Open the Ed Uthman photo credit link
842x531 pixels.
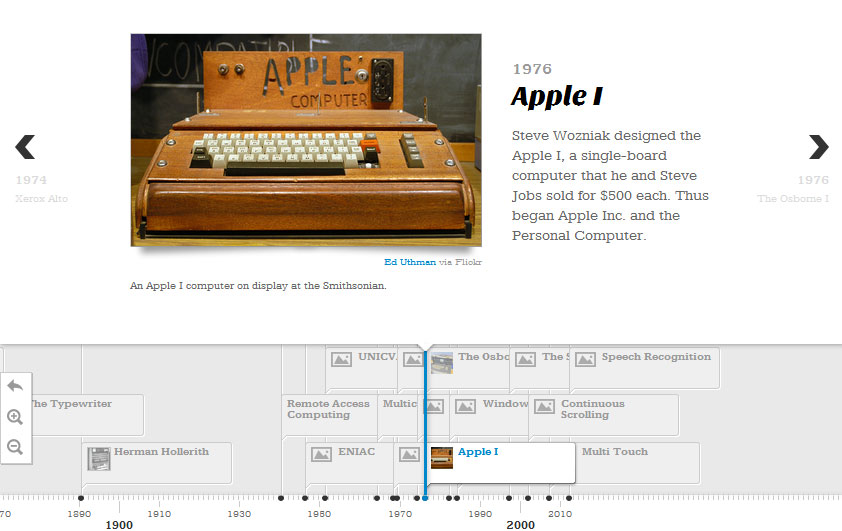[x=410, y=262]
